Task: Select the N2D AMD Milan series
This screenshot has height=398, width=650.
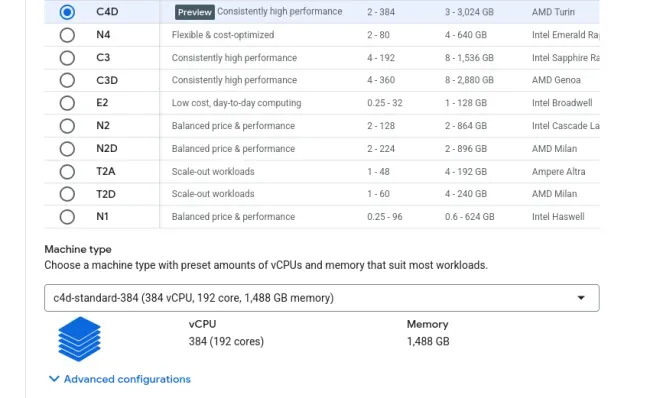Action: (x=67, y=148)
